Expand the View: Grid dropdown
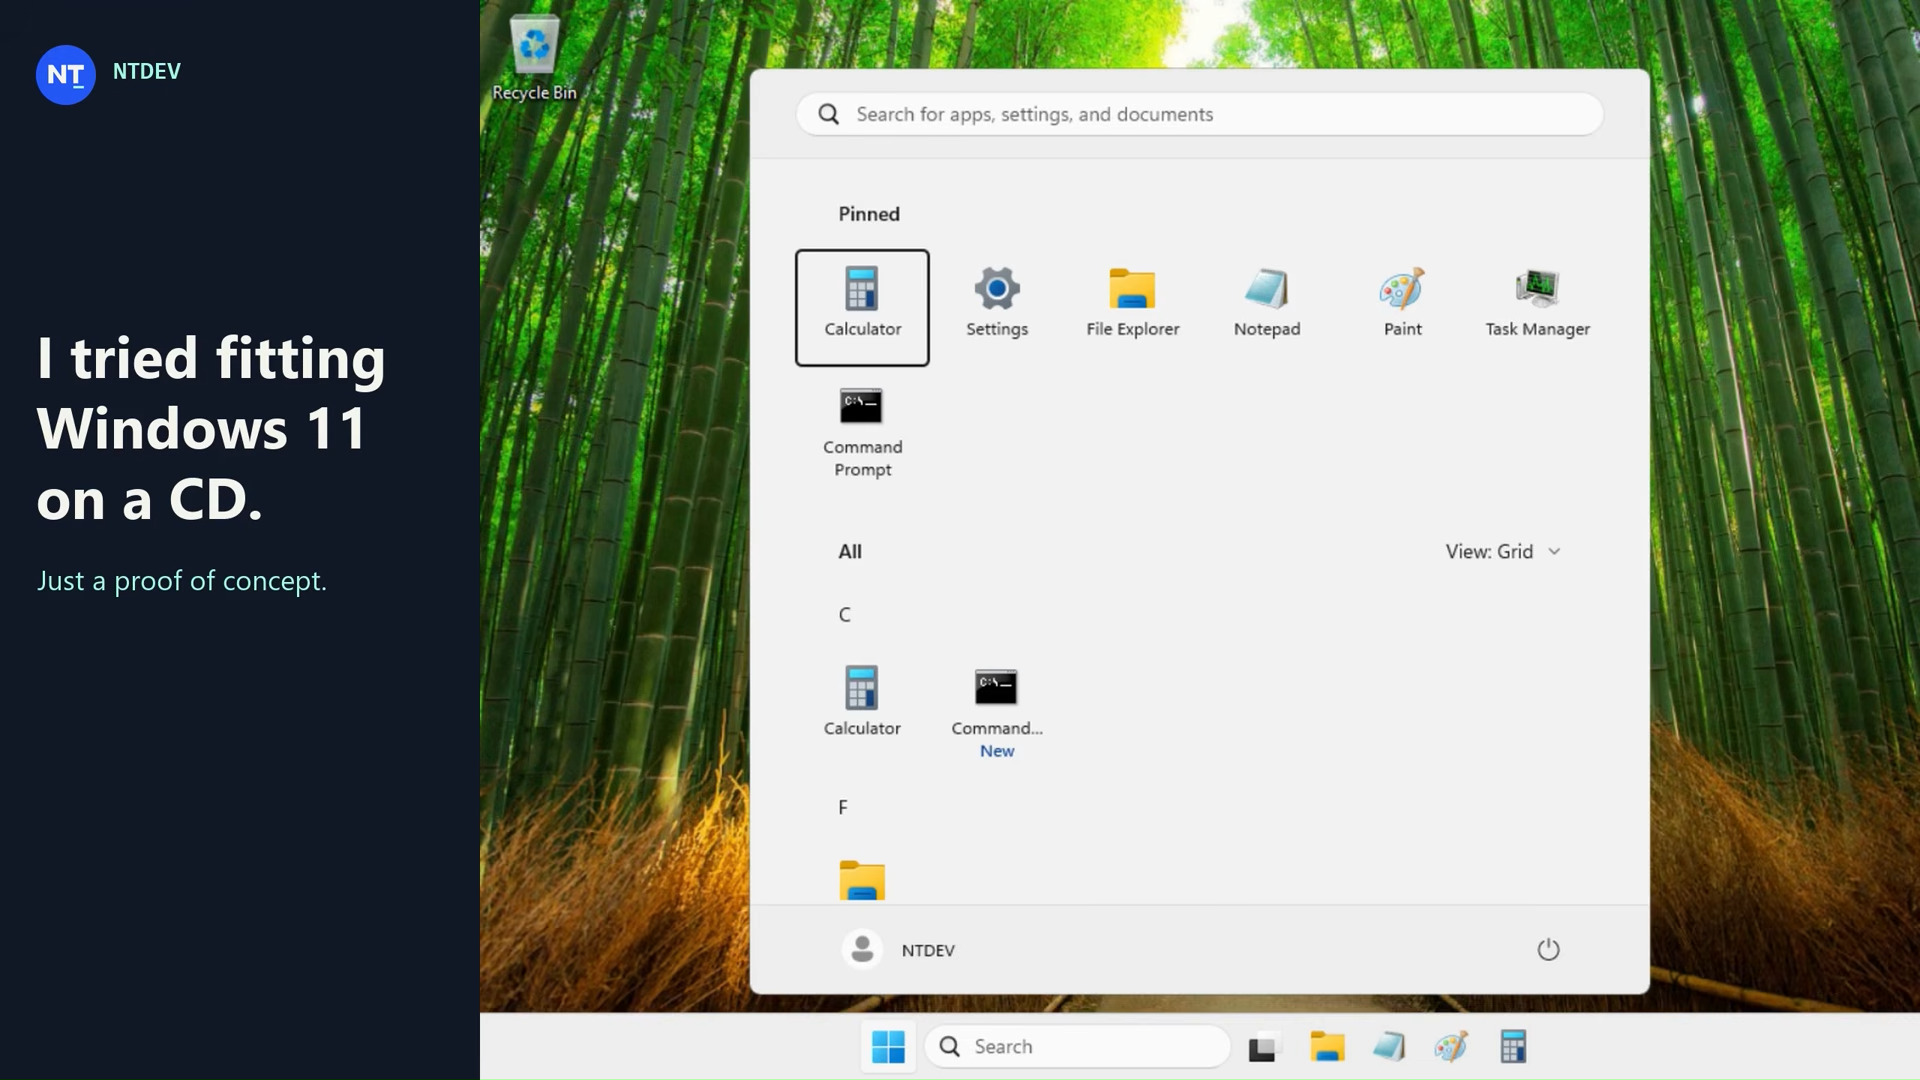The image size is (1920, 1080). point(1503,551)
